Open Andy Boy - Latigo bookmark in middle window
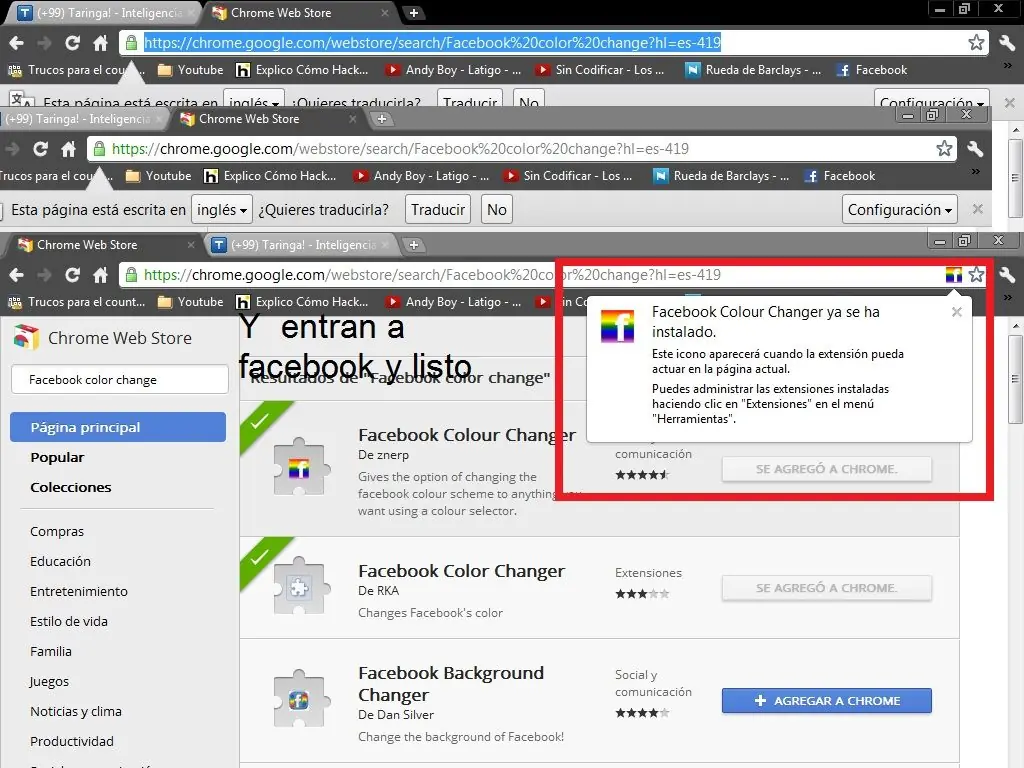1024x768 pixels. (421, 176)
